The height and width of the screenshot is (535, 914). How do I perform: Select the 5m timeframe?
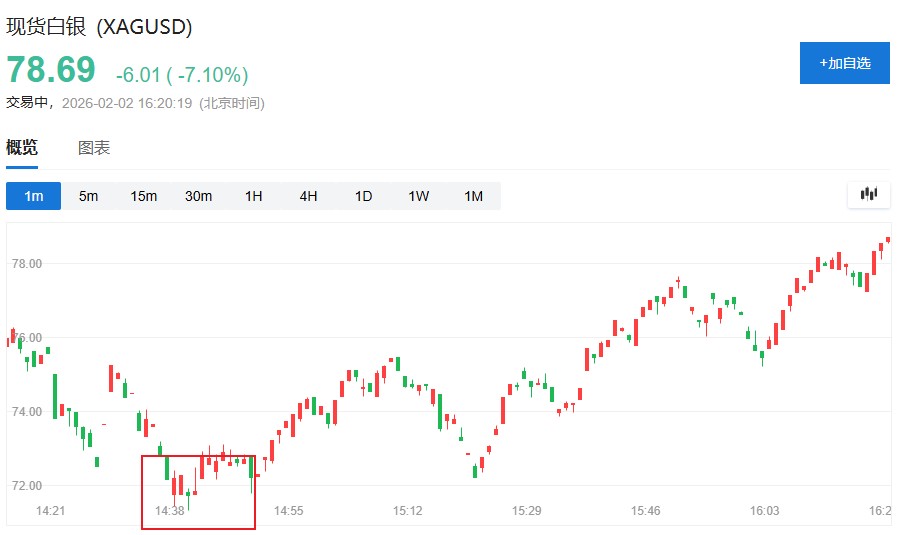coord(89,196)
